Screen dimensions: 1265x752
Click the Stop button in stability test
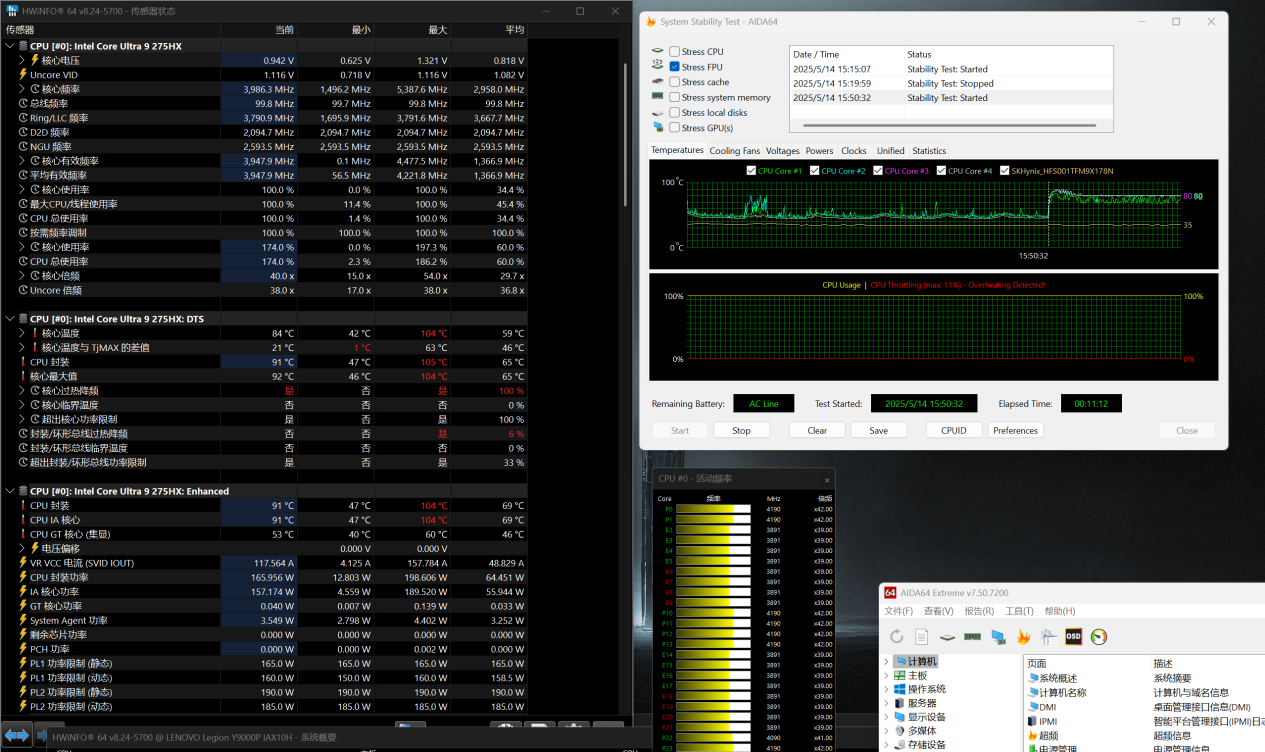click(x=741, y=430)
